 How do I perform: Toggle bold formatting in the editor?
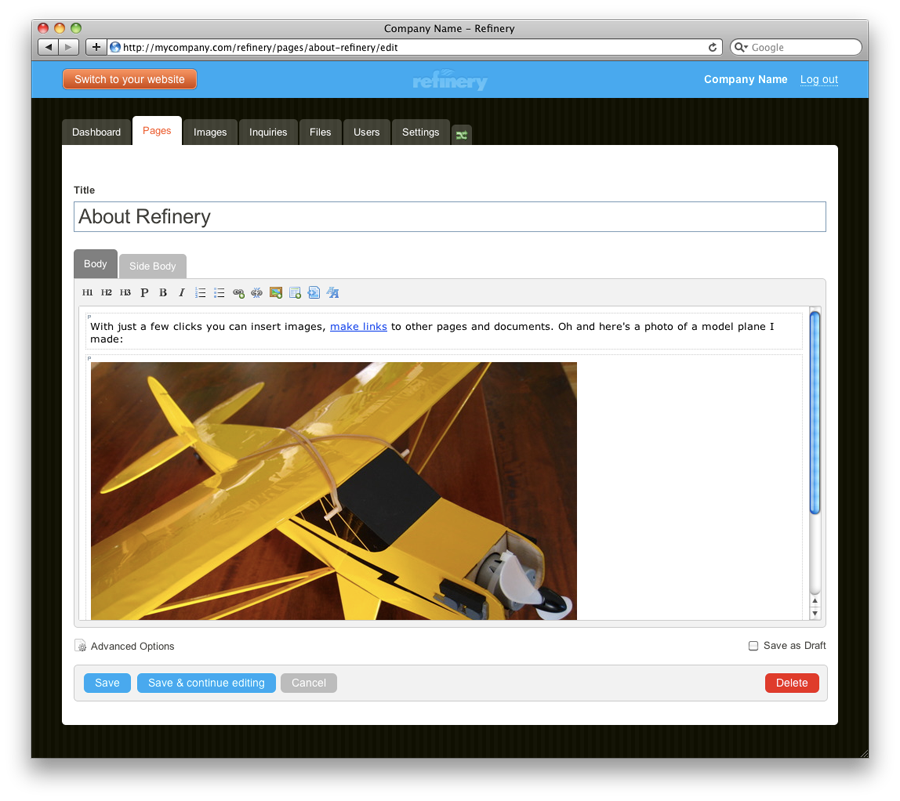click(163, 293)
